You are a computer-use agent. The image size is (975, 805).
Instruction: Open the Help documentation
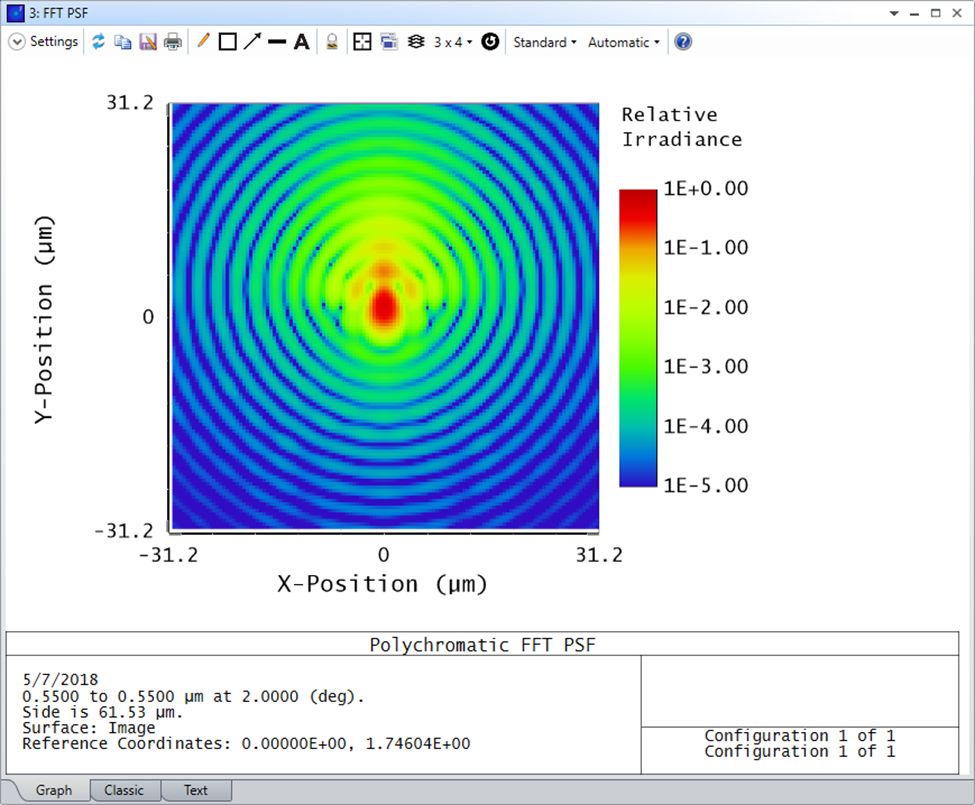coord(682,42)
